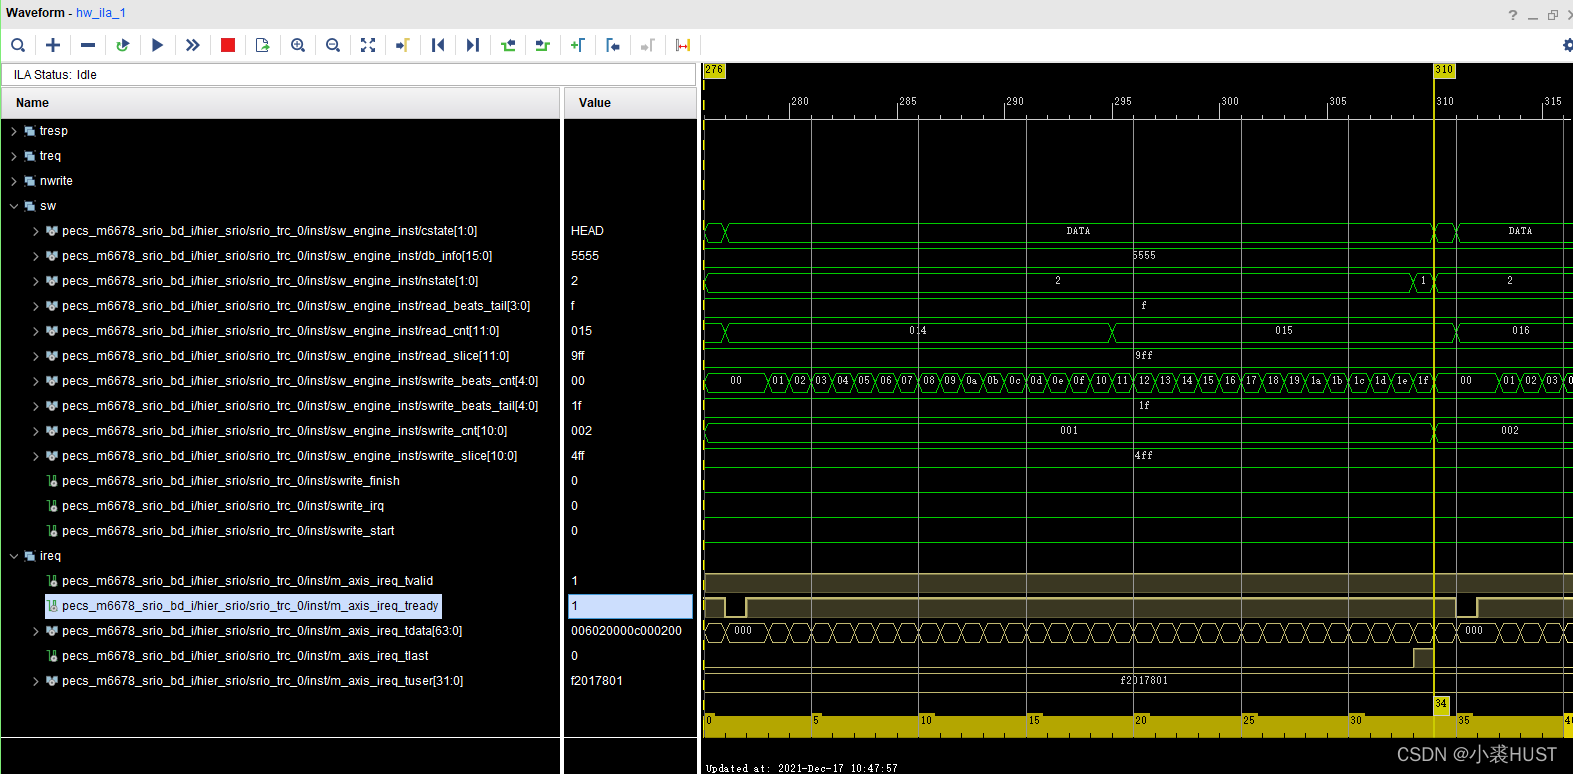Image resolution: width=1573 pixels, height=774 pixels.
Task: Click the 015 read_cnt waveform segment
Action: pyautogui.click(x=1283, y=331)
